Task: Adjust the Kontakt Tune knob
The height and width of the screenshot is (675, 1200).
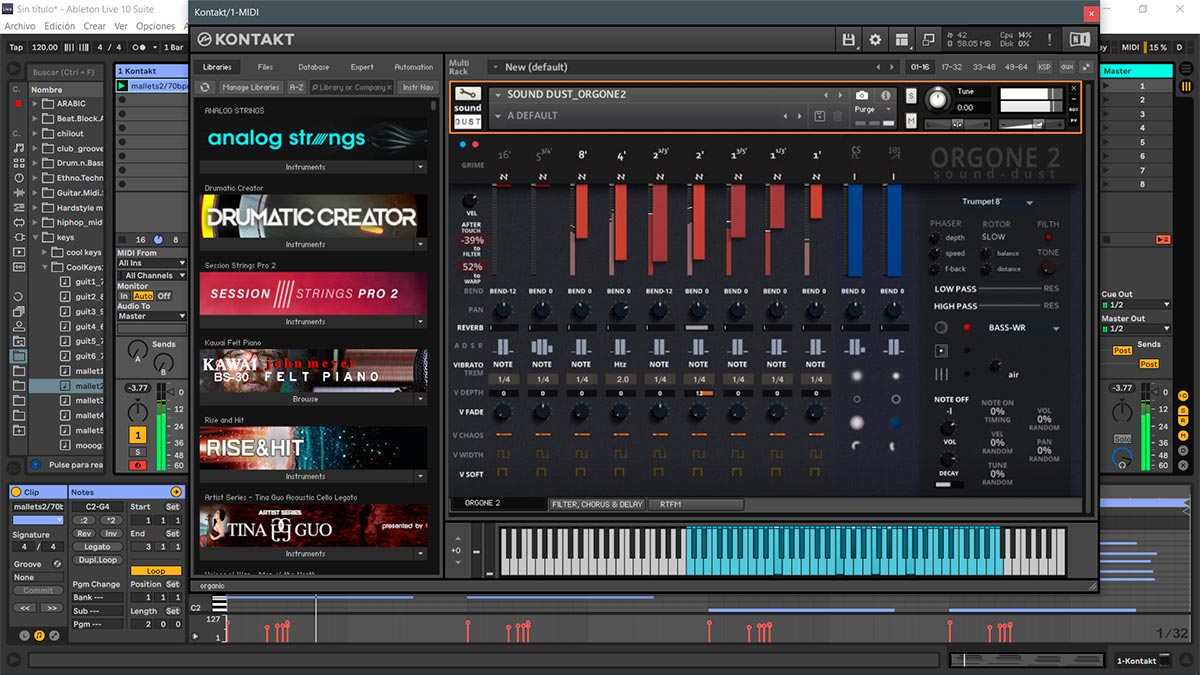Action: pos(937,98)
